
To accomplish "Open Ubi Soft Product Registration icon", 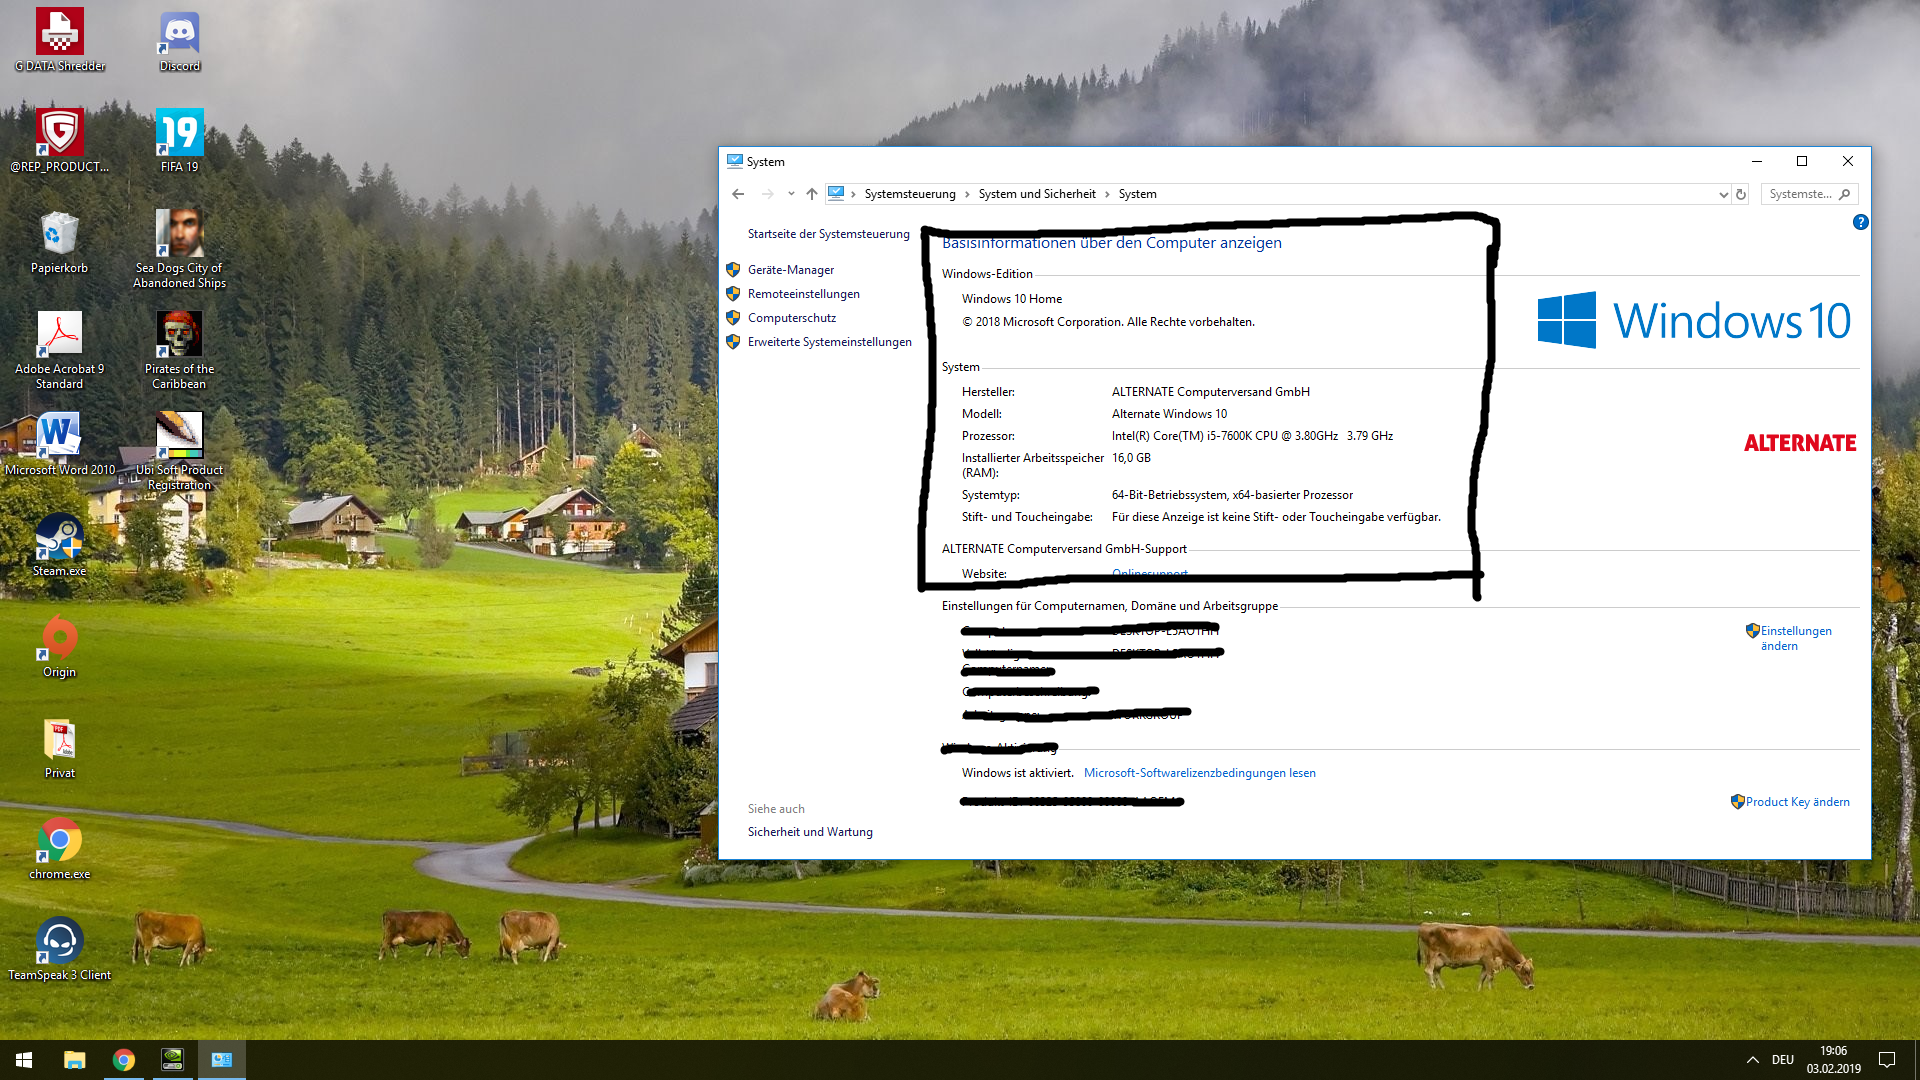I will 180,451.
